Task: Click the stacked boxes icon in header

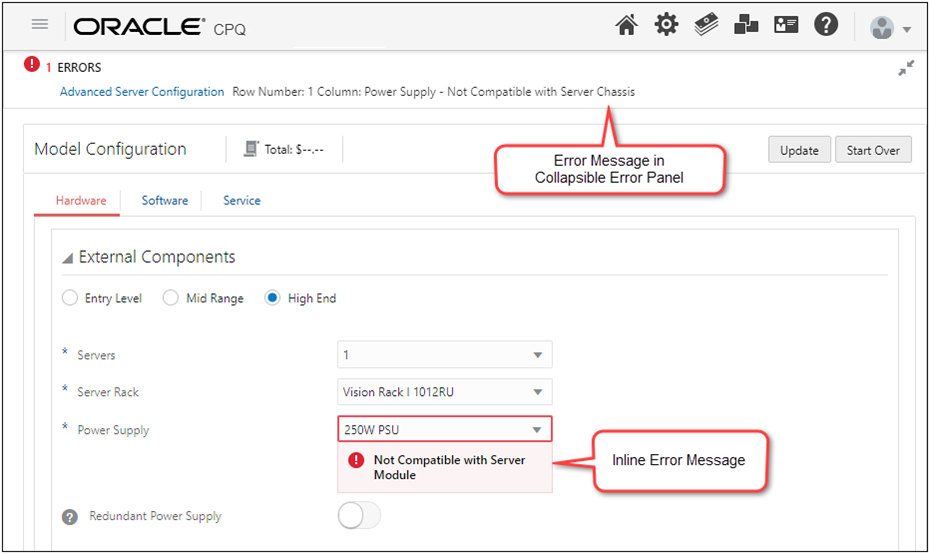Action: coord(746,25)
